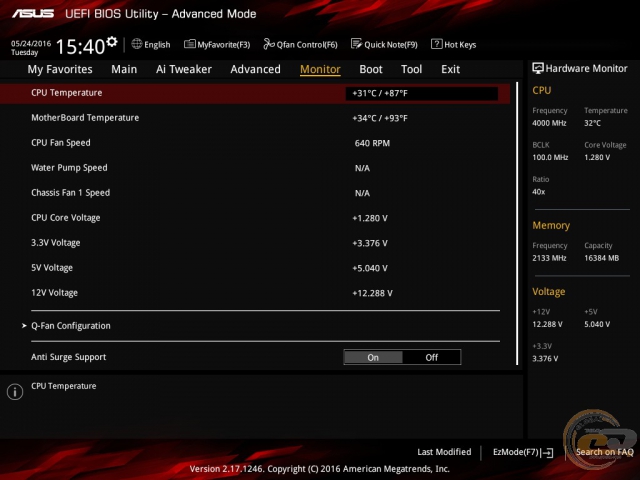The width and height of the screenshot is (640, 480).
Task: Click the Hot Keys question mark icon
Action: [x=436, y=44]
